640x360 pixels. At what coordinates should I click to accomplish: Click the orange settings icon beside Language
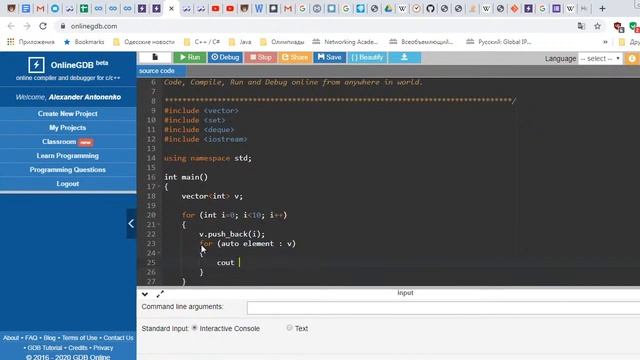[x=632, y=58]
